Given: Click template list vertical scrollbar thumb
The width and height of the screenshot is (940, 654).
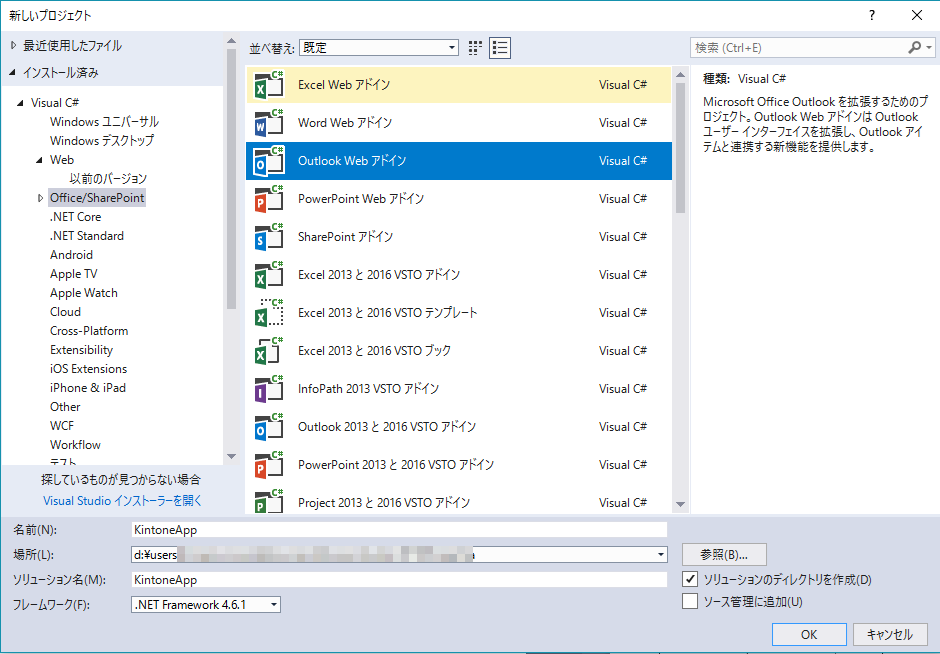Looking at the screenshot, I should (680, 147).
